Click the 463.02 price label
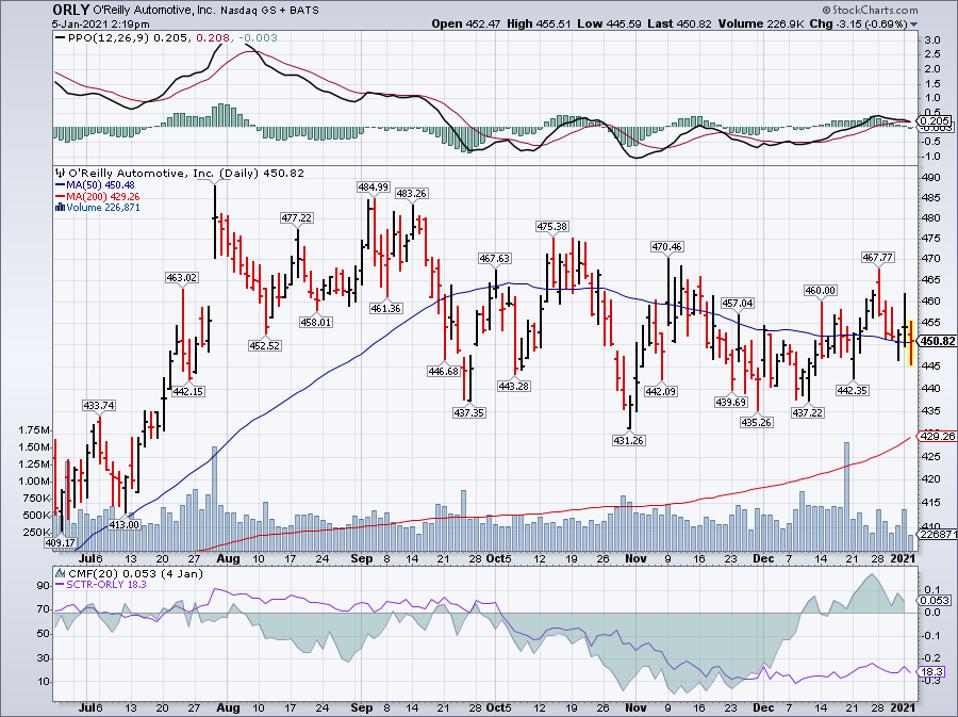 182,277
